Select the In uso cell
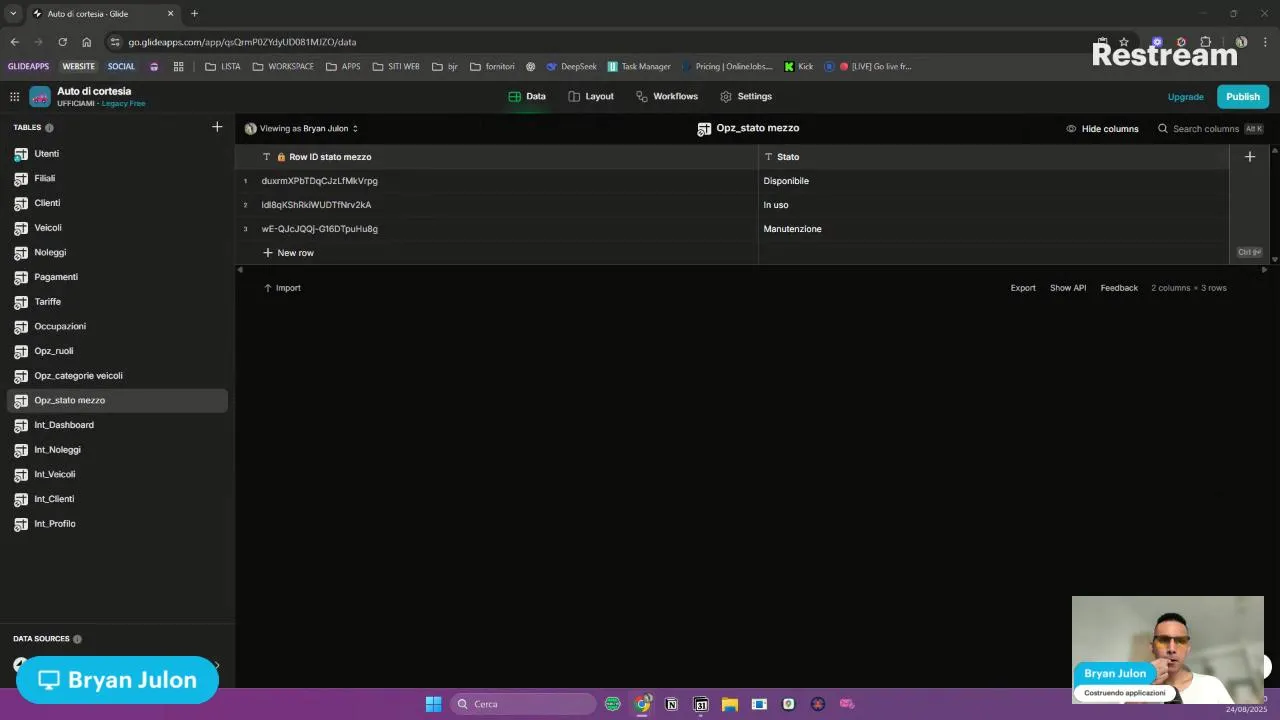Viewport: 1280px width, 720px height. 993,205
